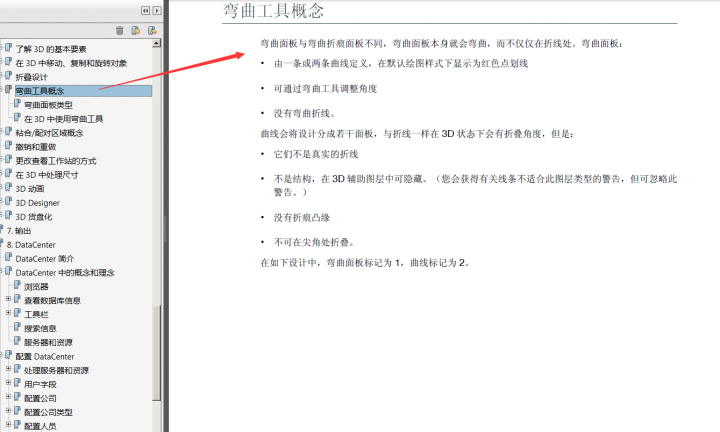The height and width of the screenshot is (432, 720).
Task: Open the 撤销和重做 bookmark
Action: pos(36,147)
